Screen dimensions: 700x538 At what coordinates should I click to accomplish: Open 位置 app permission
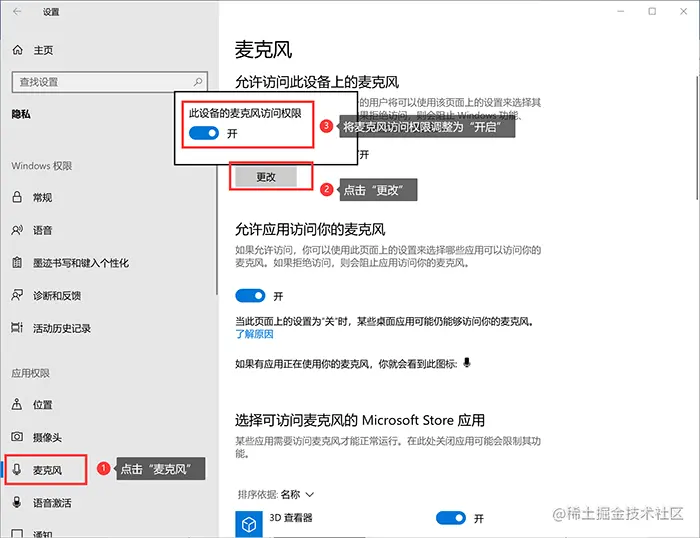click(x=42, y=405)
